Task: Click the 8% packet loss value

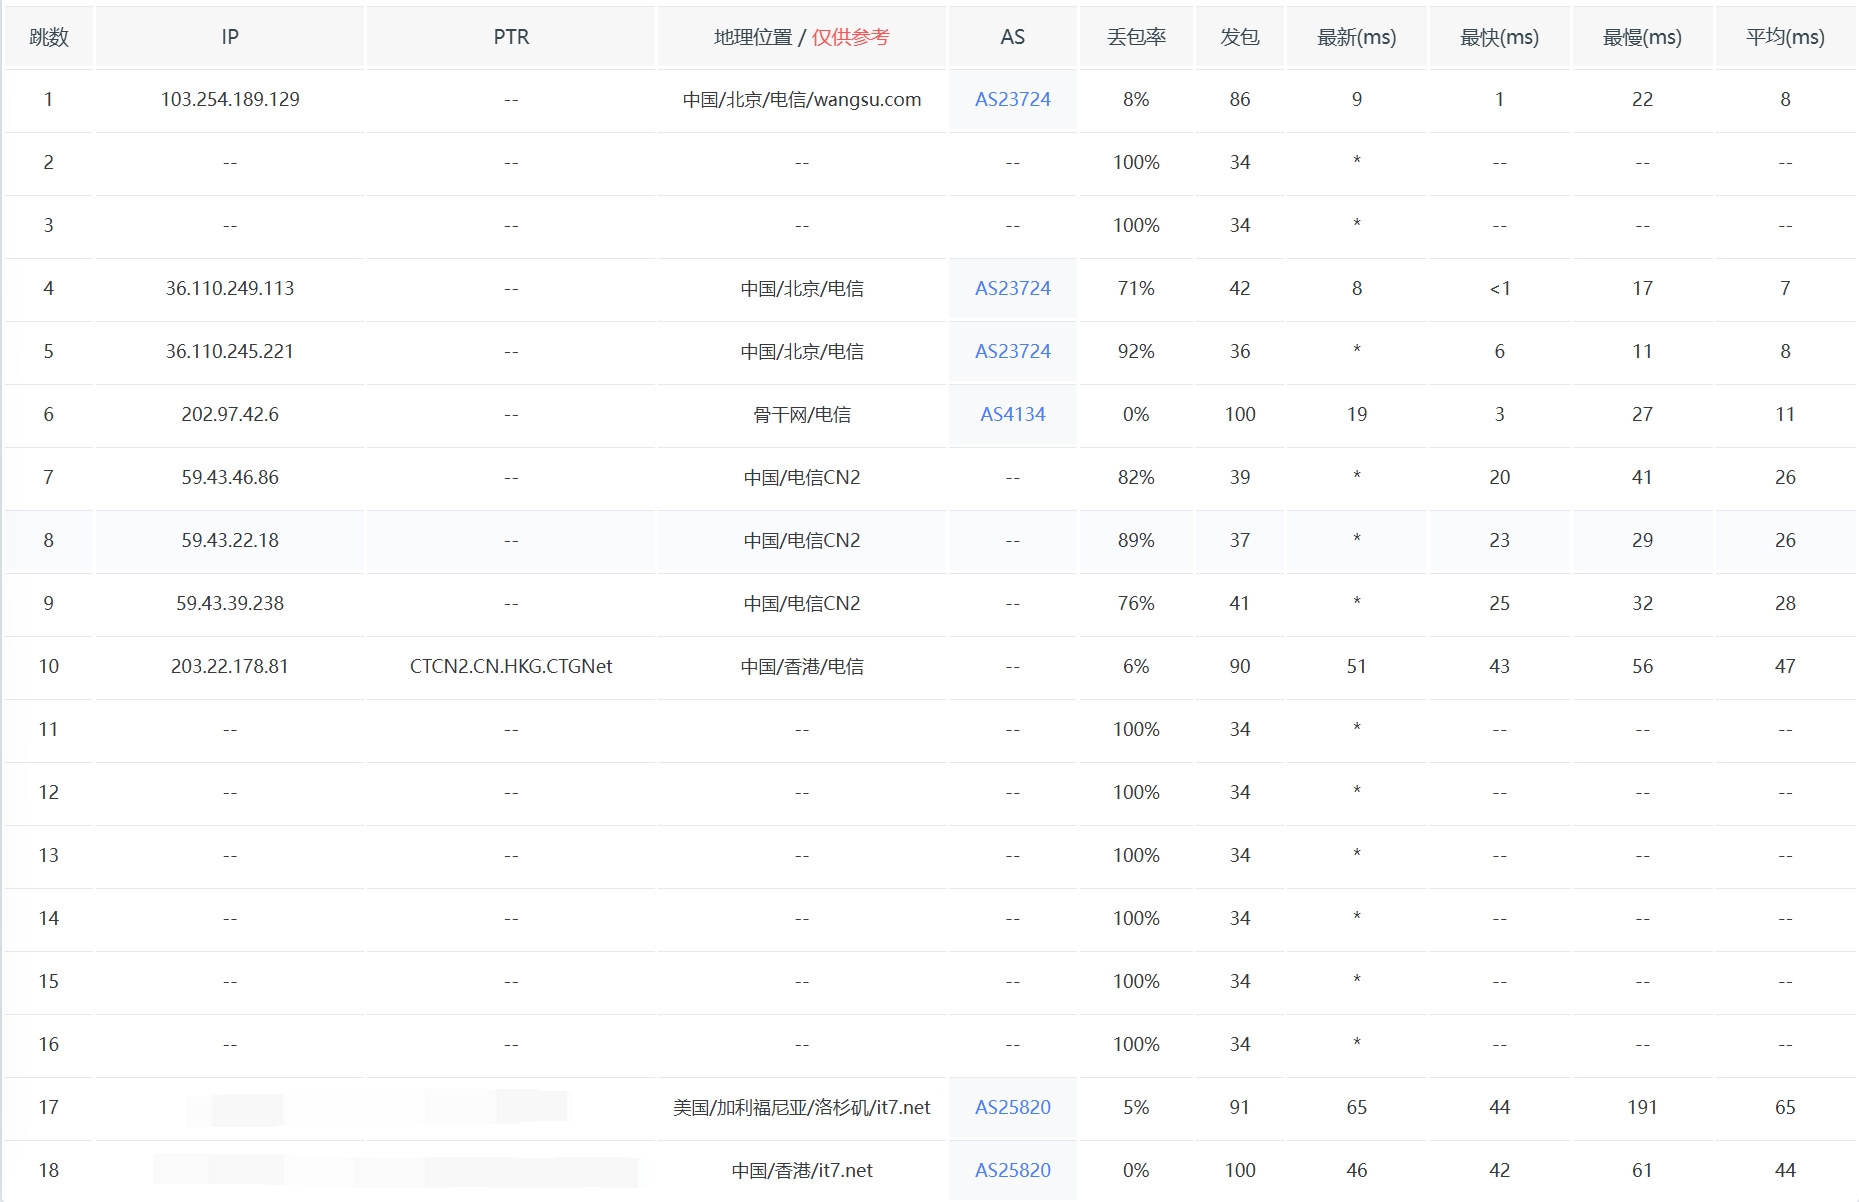Action: [1136, 99]
